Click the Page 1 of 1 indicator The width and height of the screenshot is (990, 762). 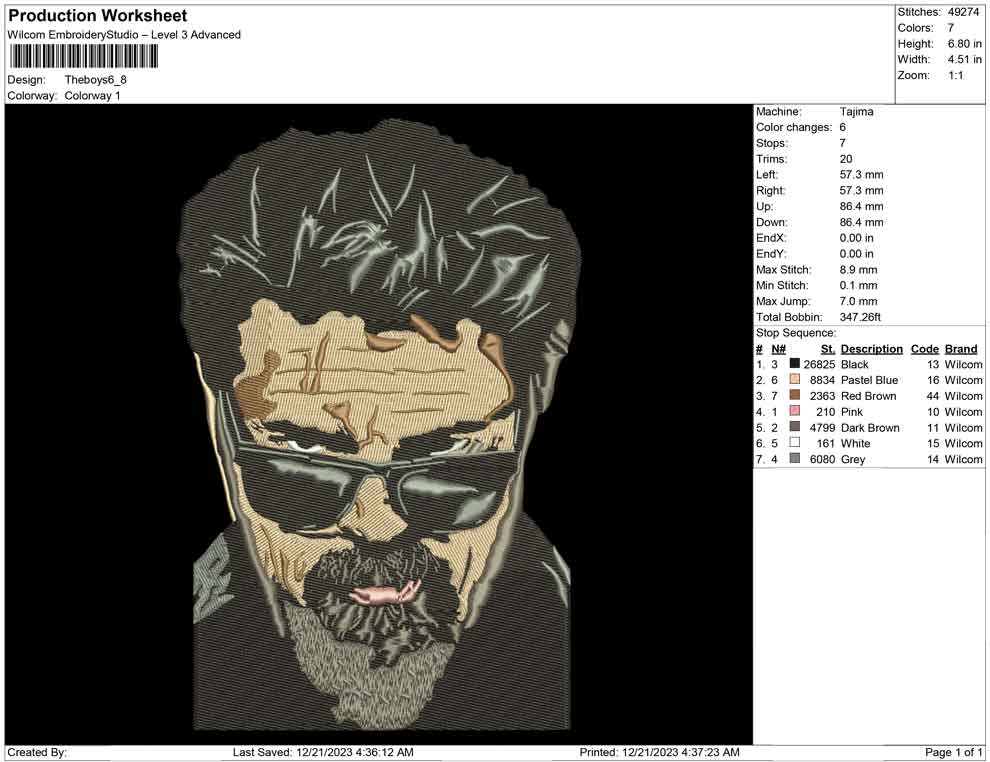click(x=954, y=752)
